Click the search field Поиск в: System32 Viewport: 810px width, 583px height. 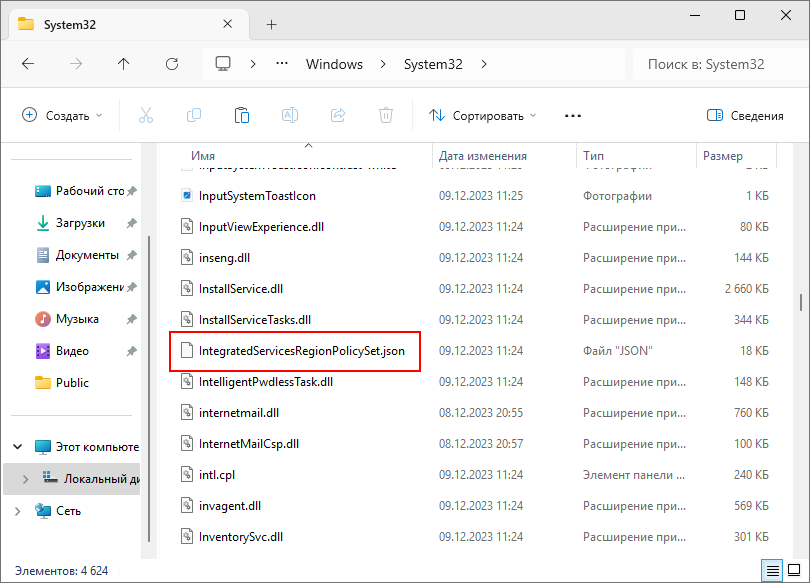point(721,64)
